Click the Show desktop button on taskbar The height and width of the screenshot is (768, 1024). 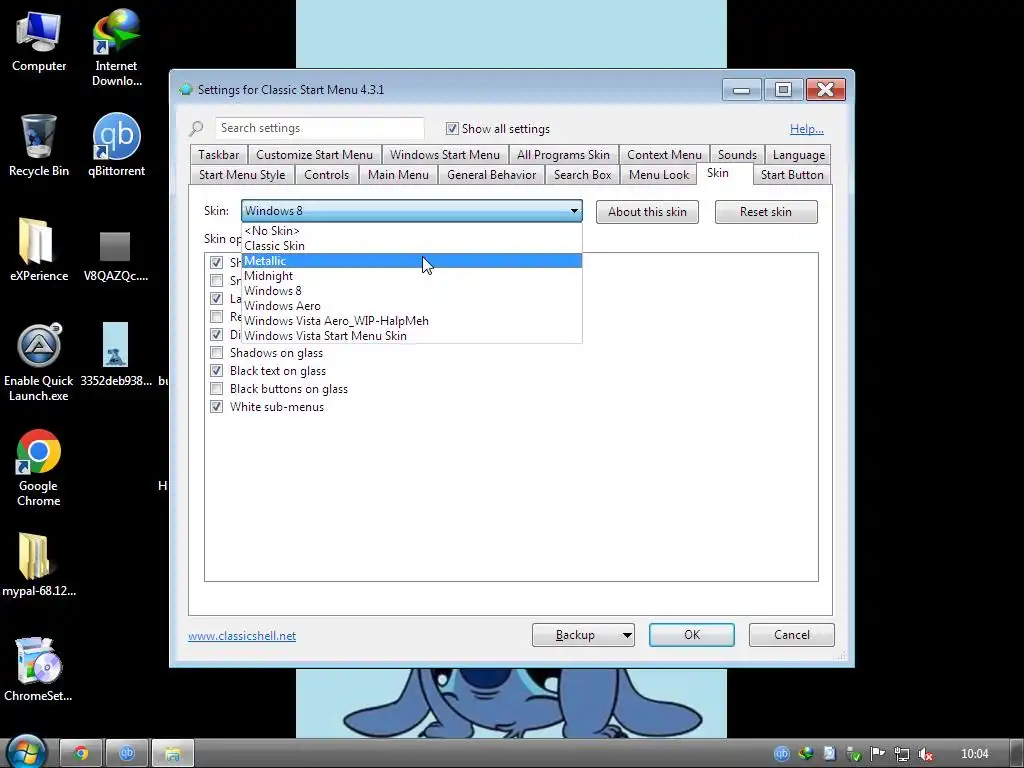point(1017,753)
